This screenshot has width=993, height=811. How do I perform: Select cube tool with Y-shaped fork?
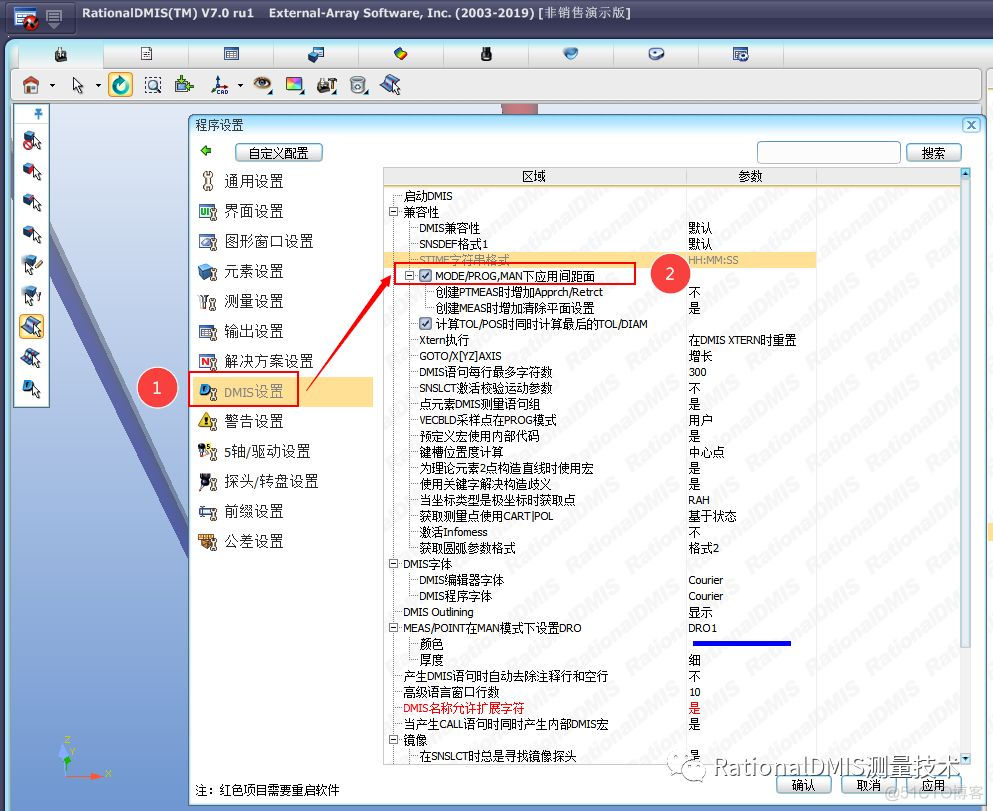tap(32, 295)
